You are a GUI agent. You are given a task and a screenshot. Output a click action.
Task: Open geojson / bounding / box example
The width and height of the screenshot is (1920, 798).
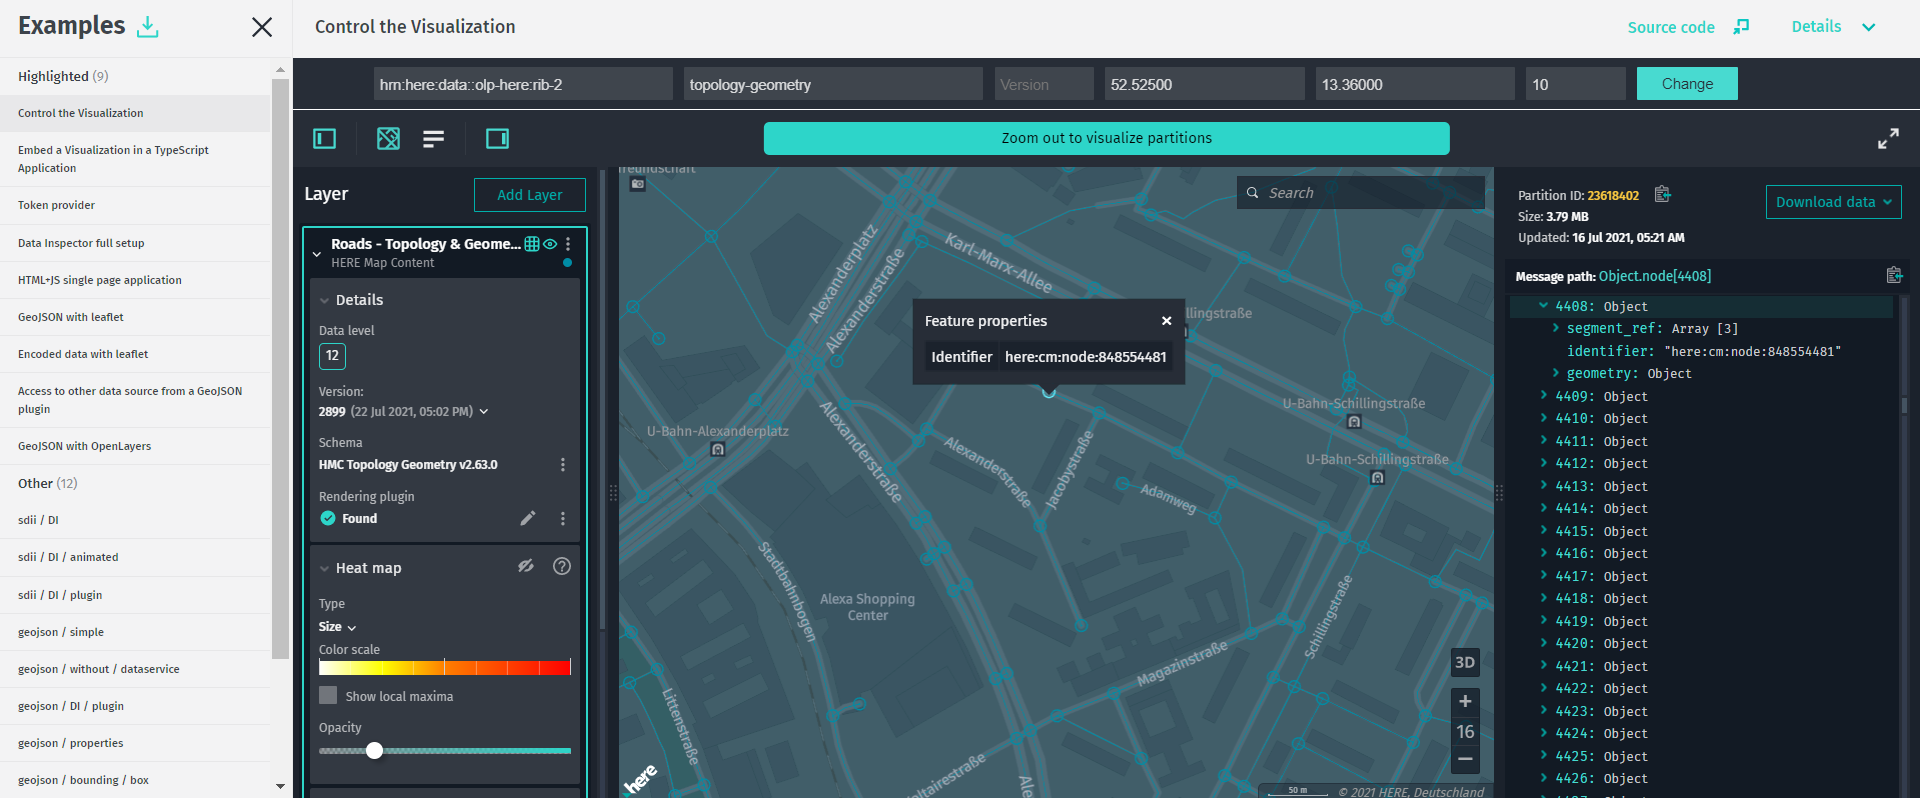pyautogui.click(x=135, y=780)
